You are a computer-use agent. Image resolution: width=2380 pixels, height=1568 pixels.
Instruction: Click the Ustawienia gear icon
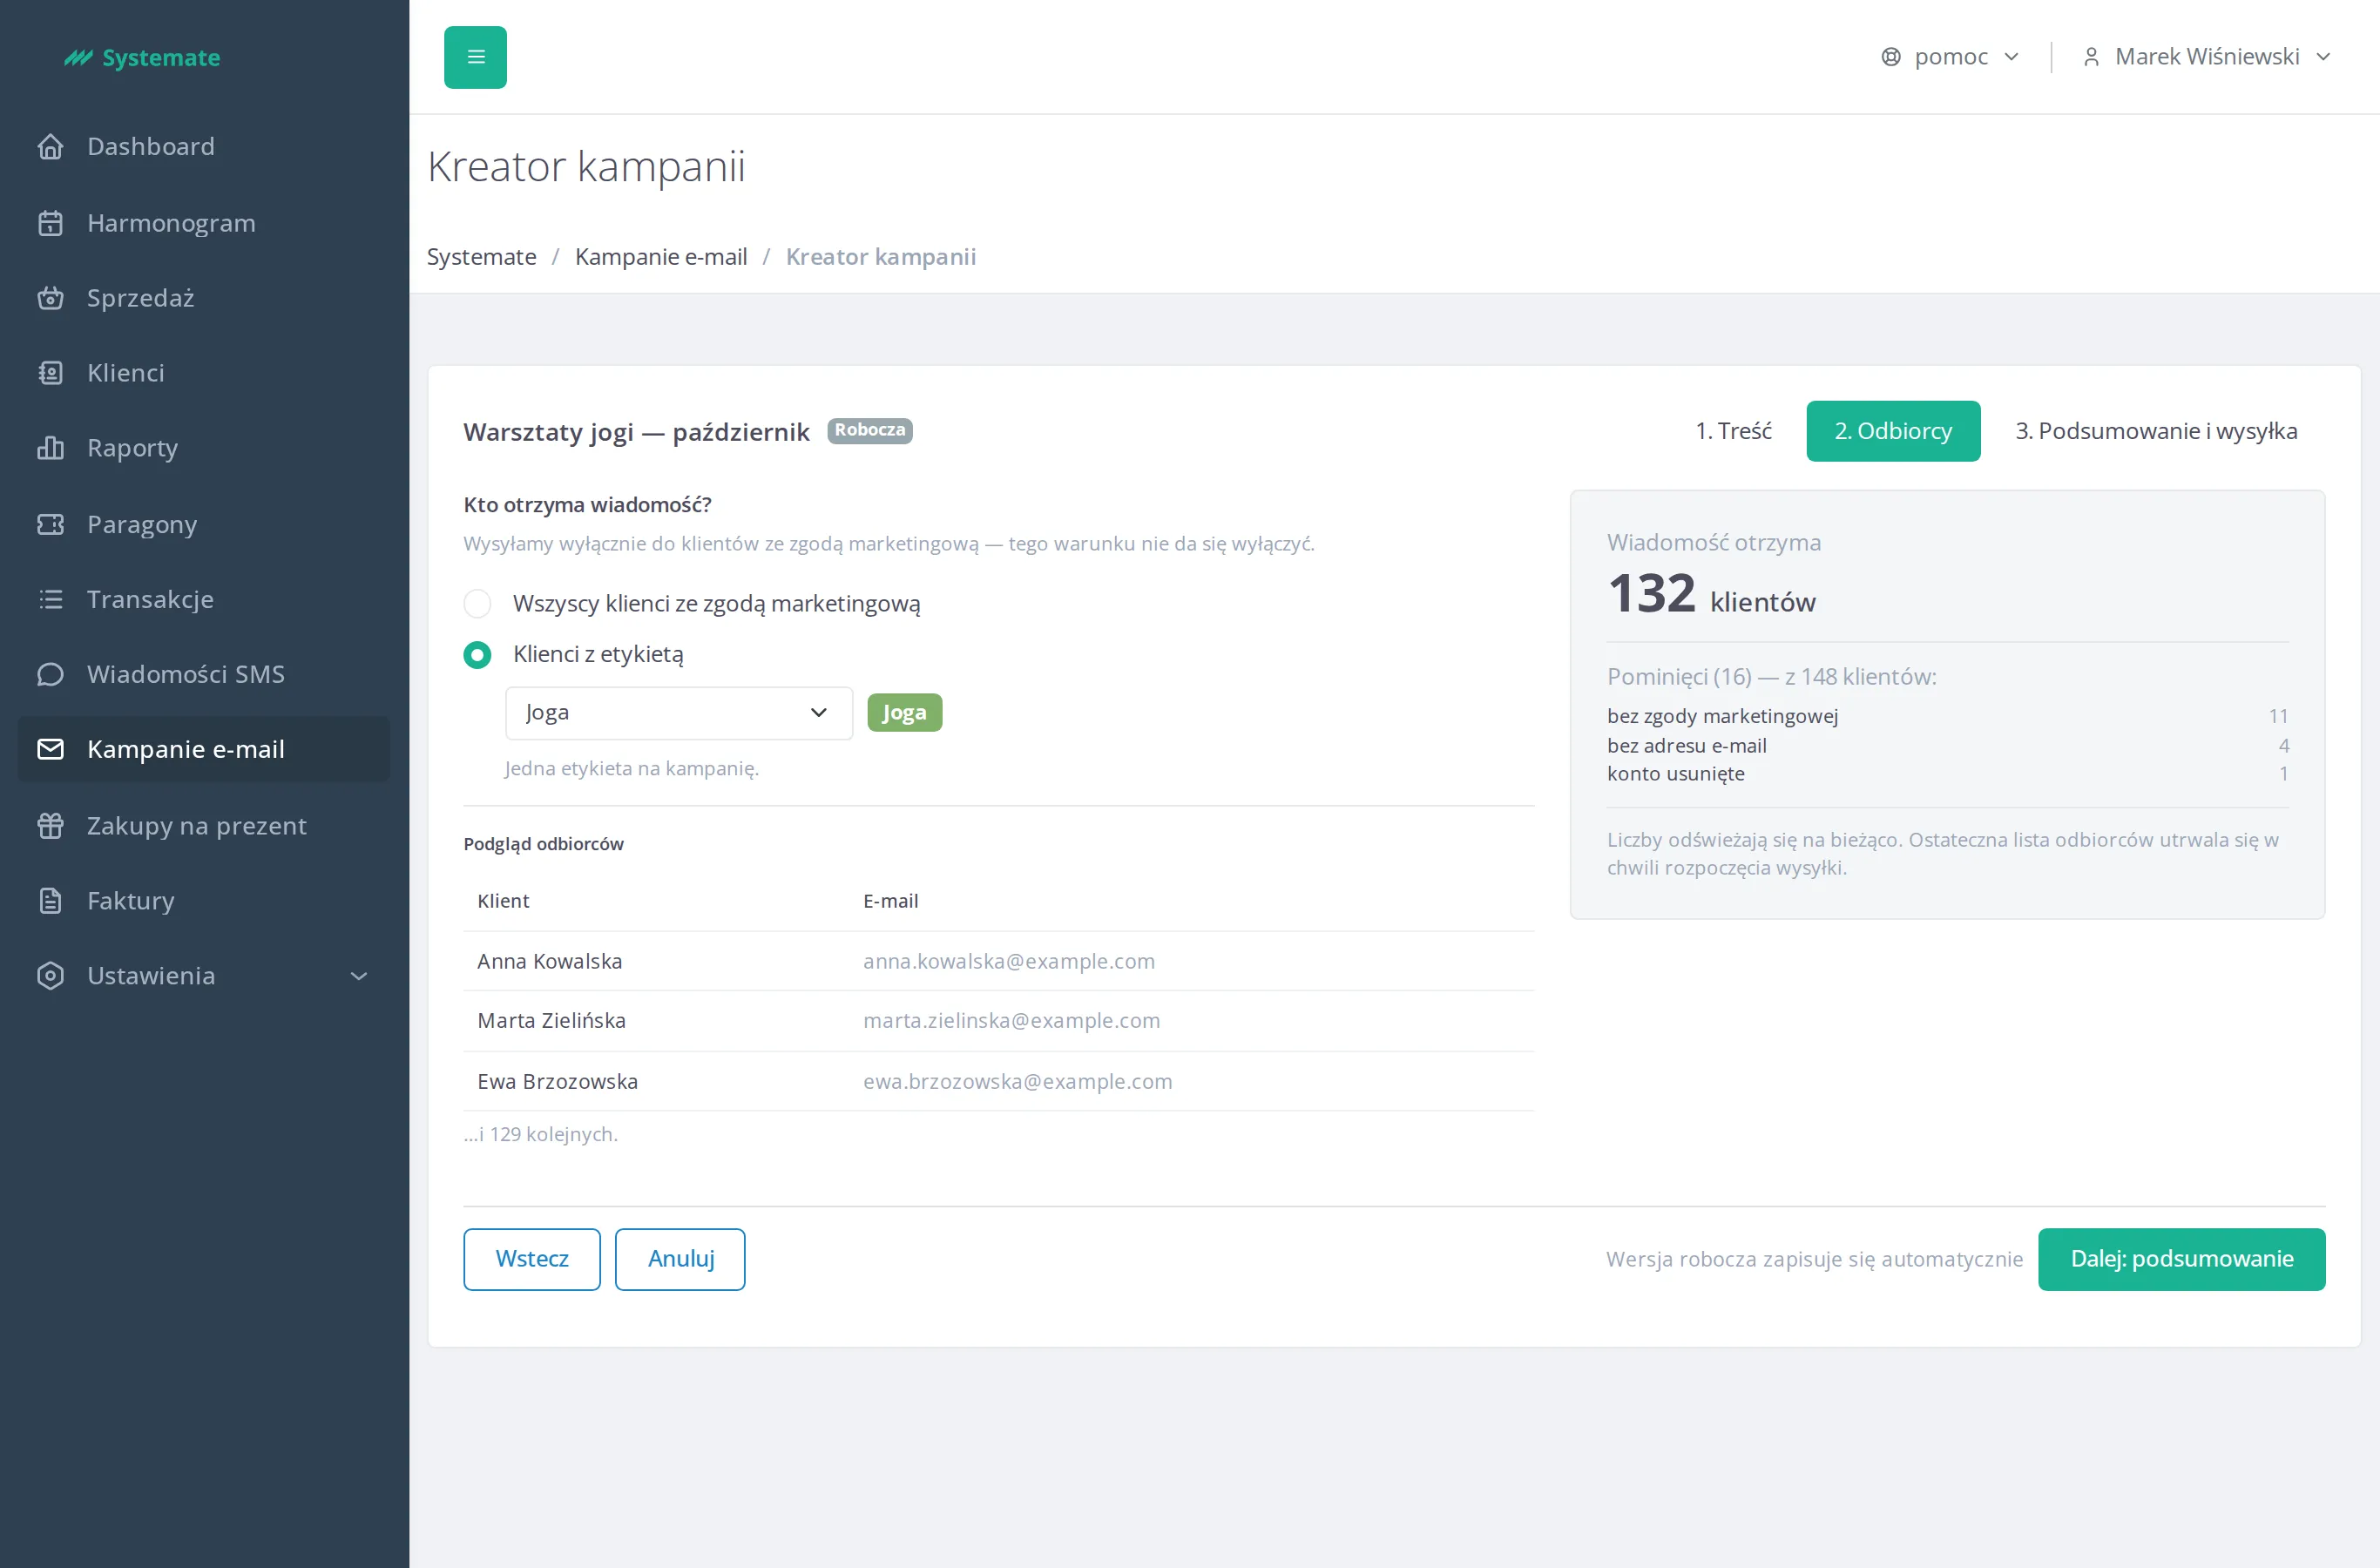(50, 975)
